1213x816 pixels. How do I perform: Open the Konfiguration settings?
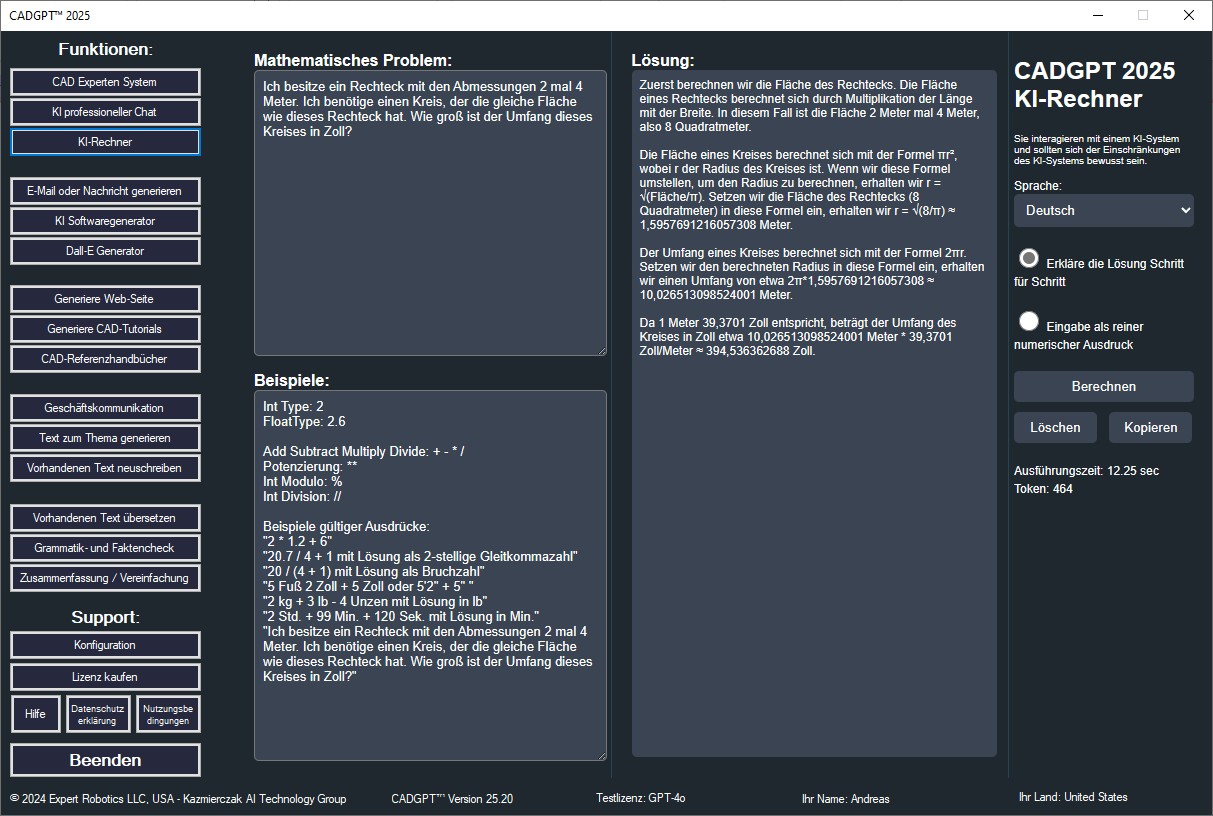point(105,645)
